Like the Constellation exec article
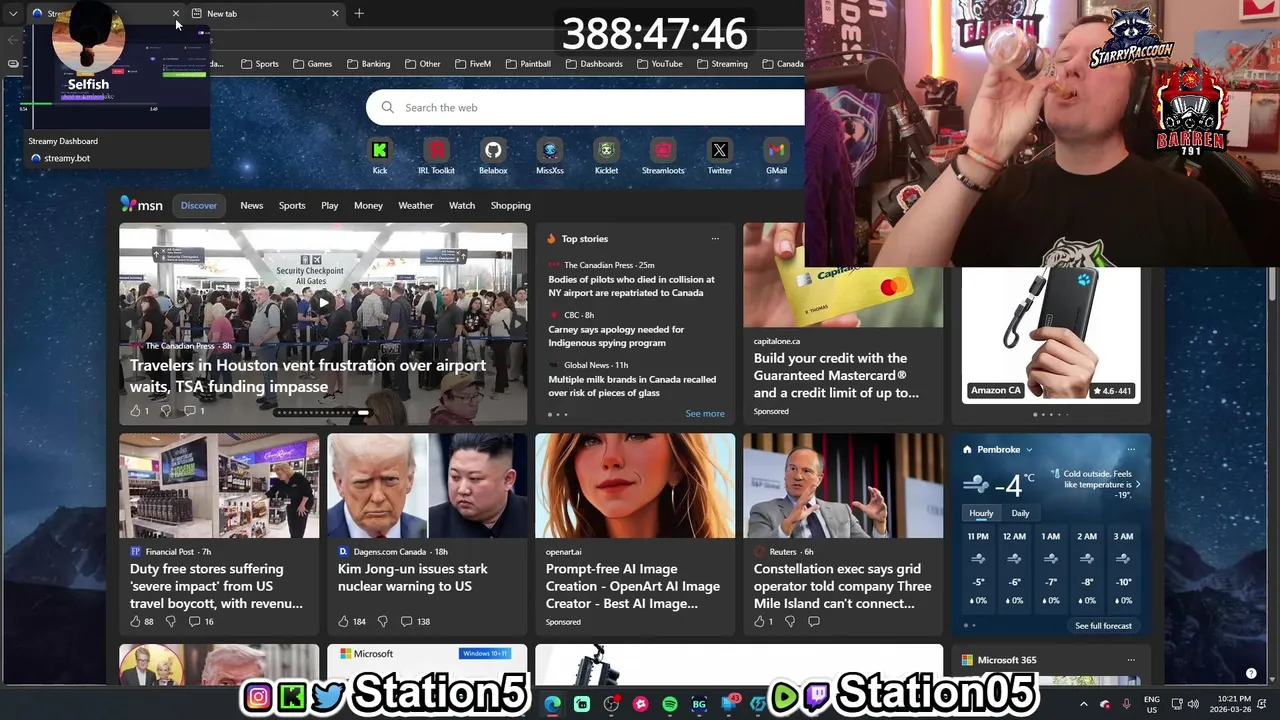This screenshot has width=1280, height=720. [x=760, y=621]
